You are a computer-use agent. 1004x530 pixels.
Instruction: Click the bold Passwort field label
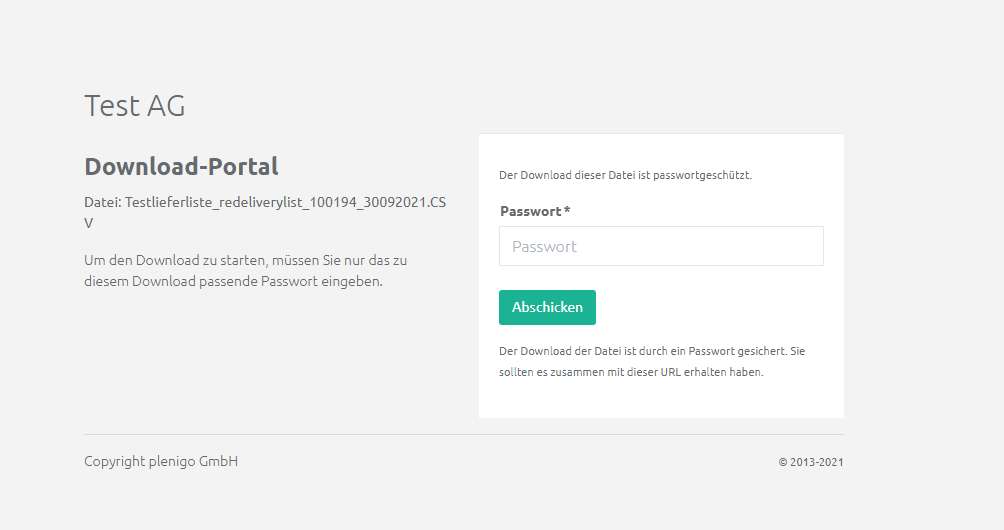(530, 211)
